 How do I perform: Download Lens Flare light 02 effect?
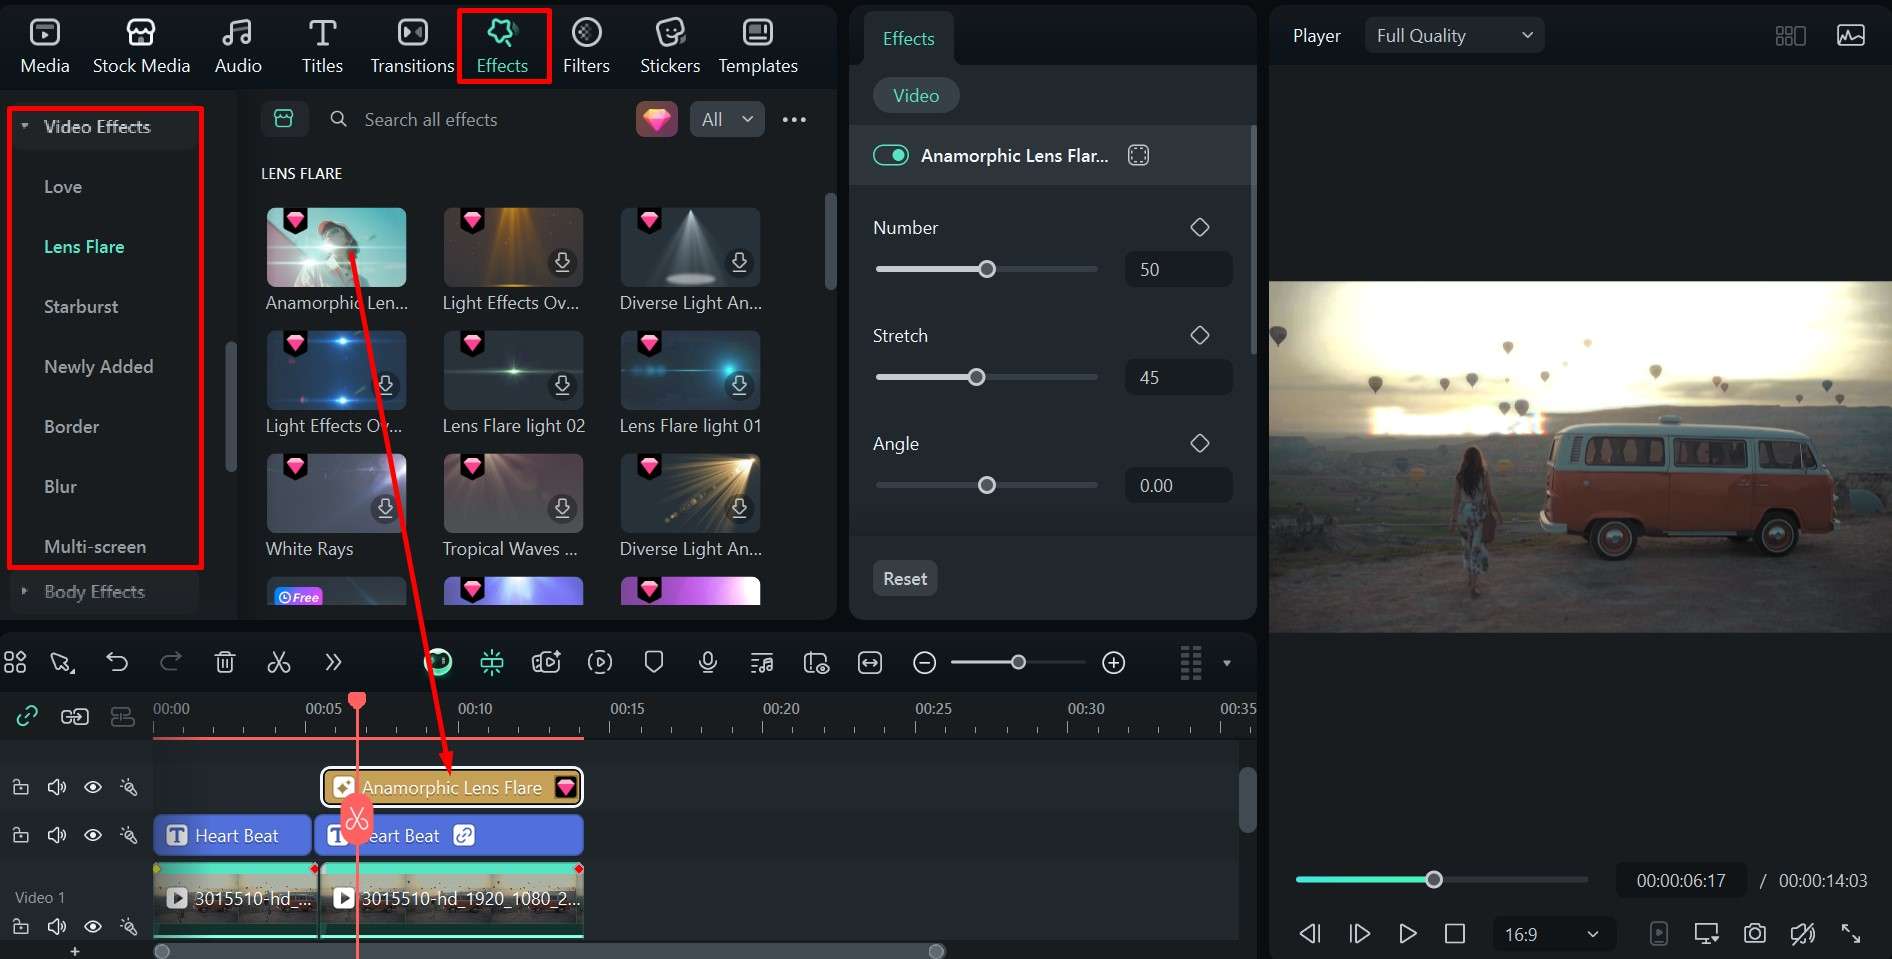click(x=562, y=385)
